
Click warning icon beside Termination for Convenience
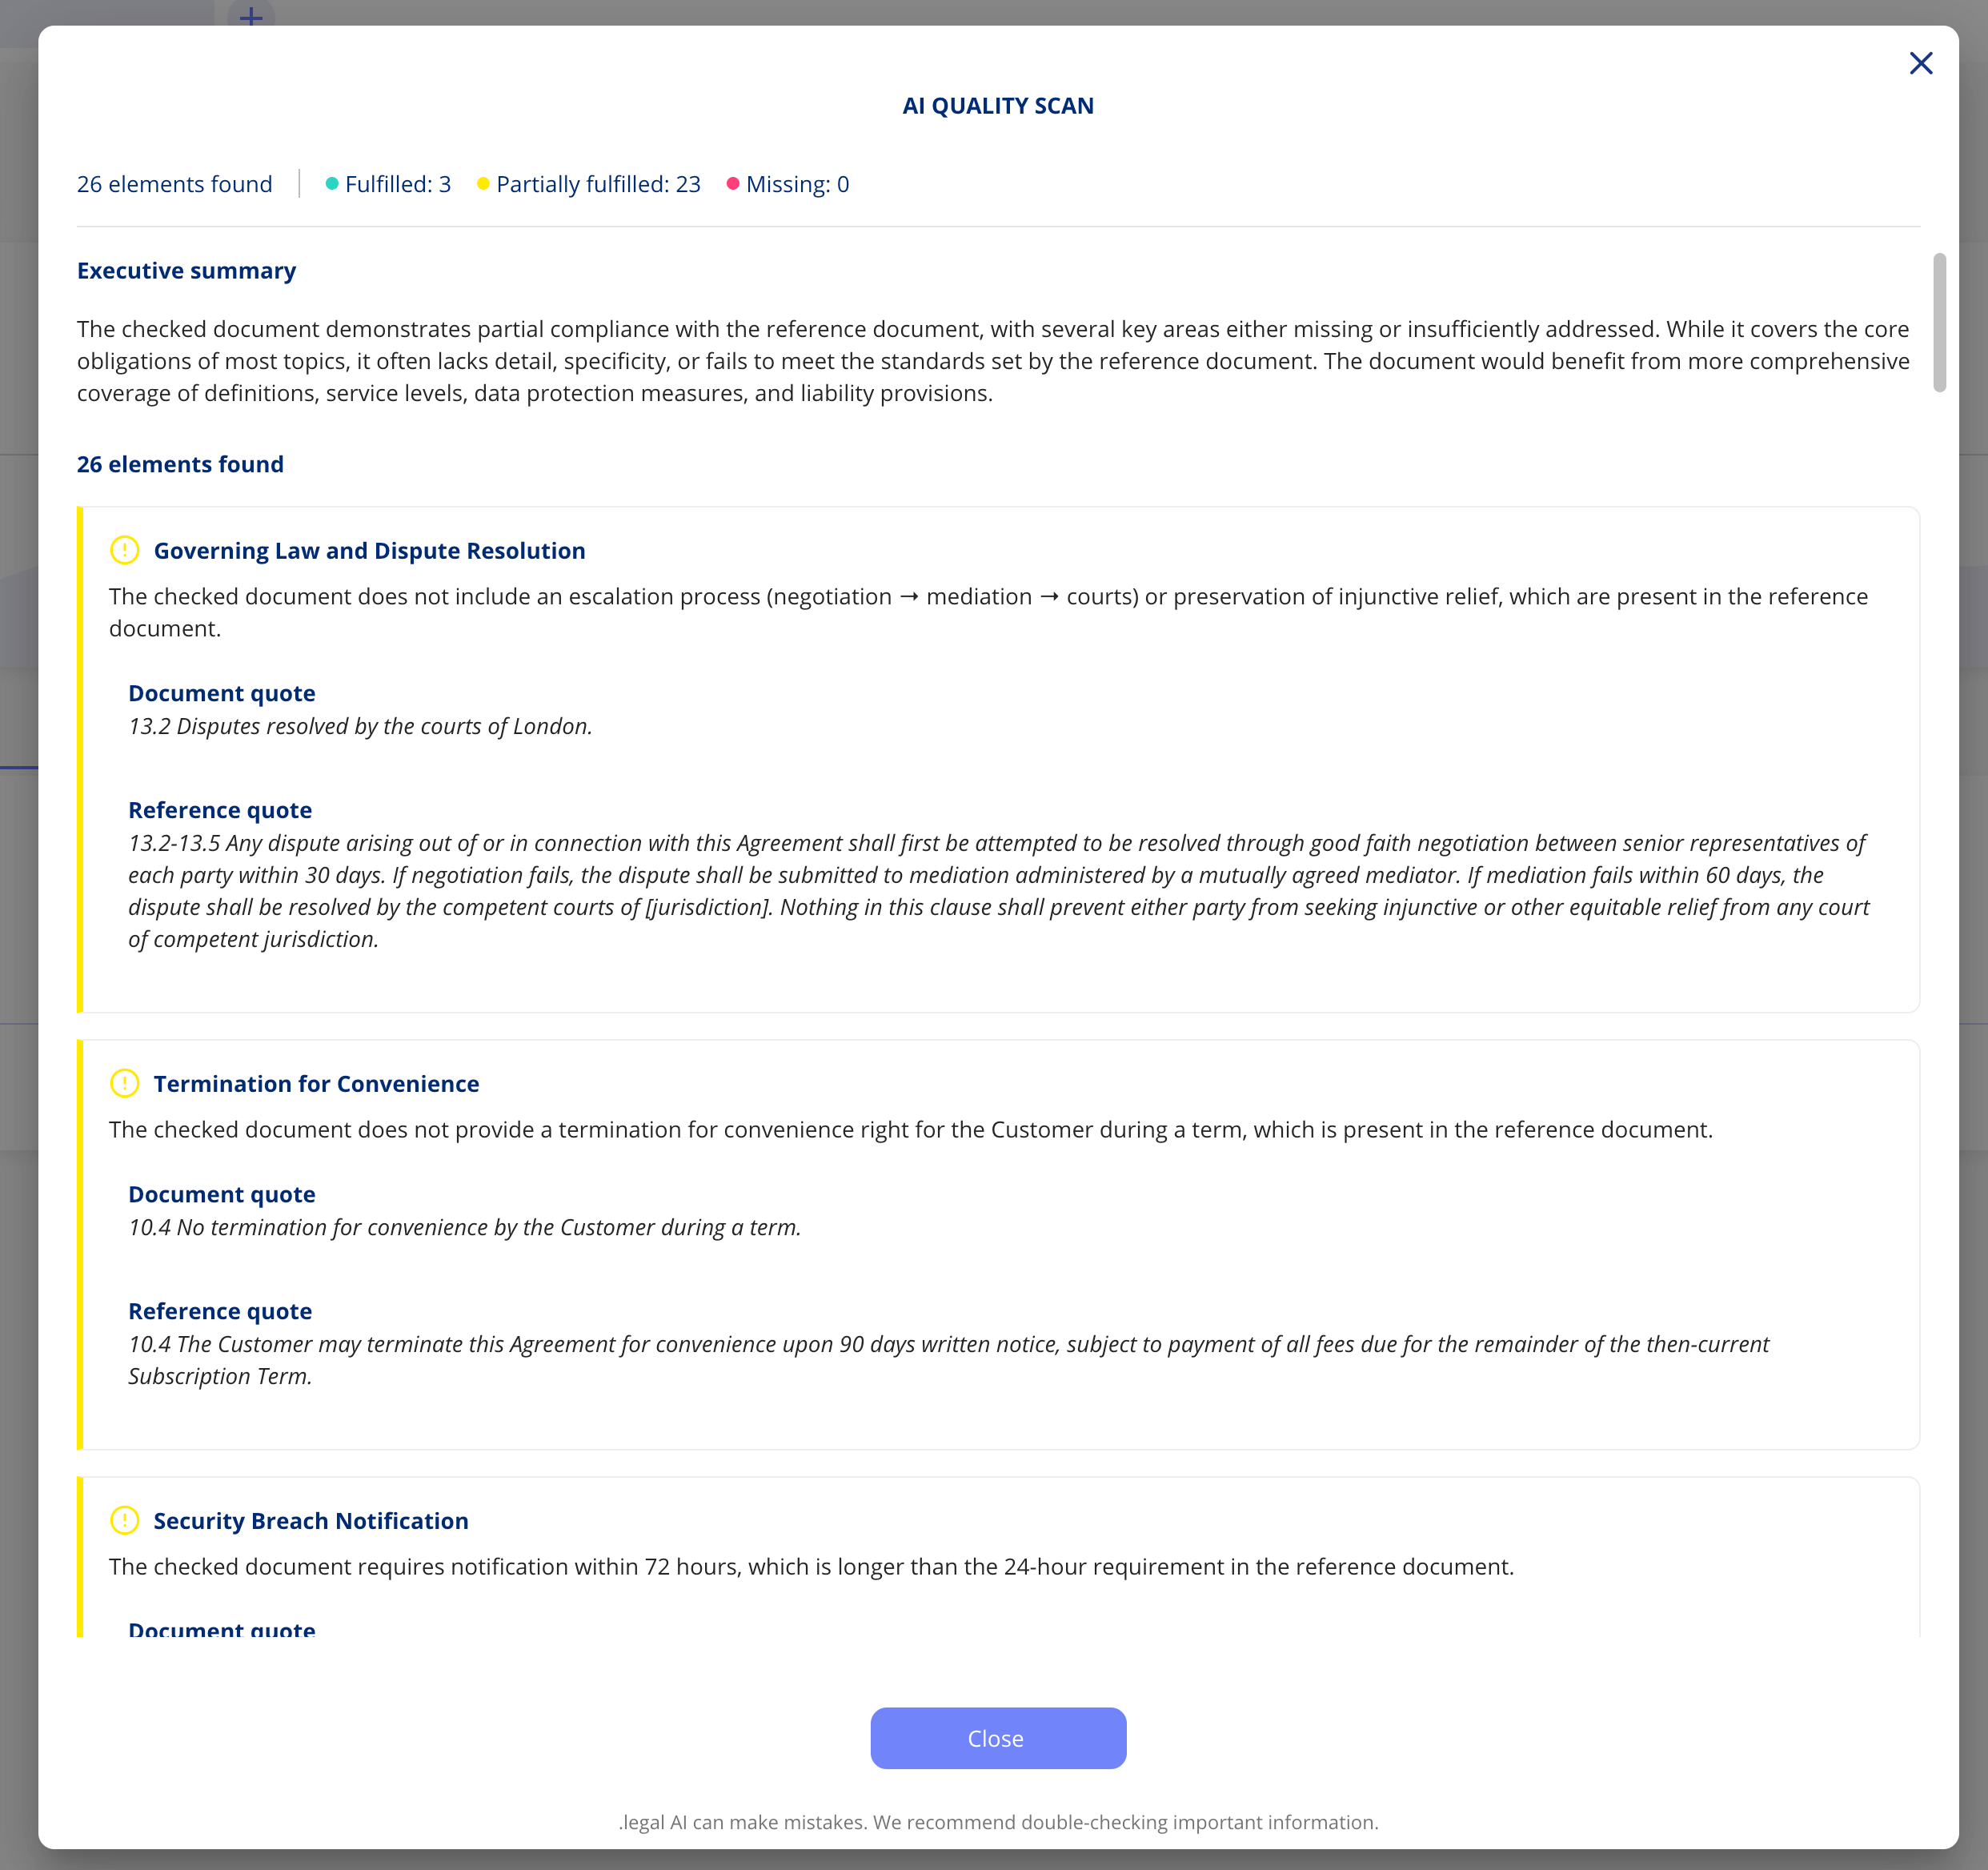tap(124, 1083)
